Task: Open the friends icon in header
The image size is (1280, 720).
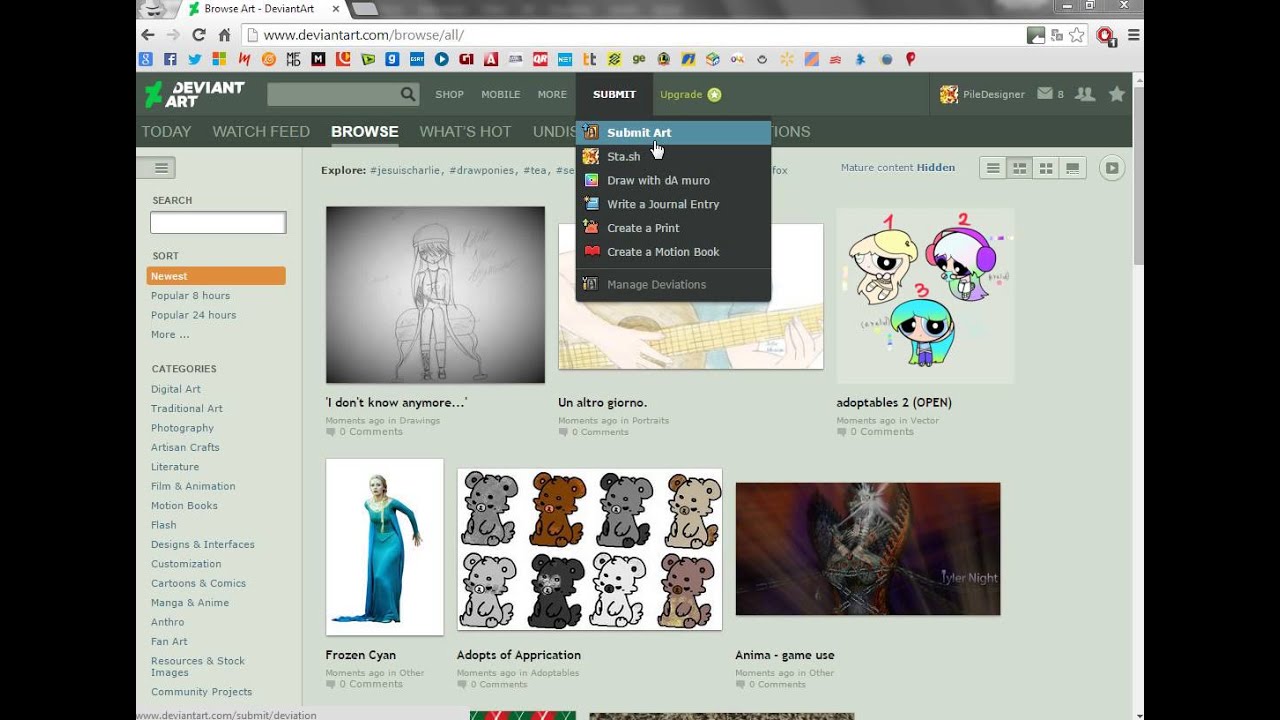Action: coord(1084,94)
